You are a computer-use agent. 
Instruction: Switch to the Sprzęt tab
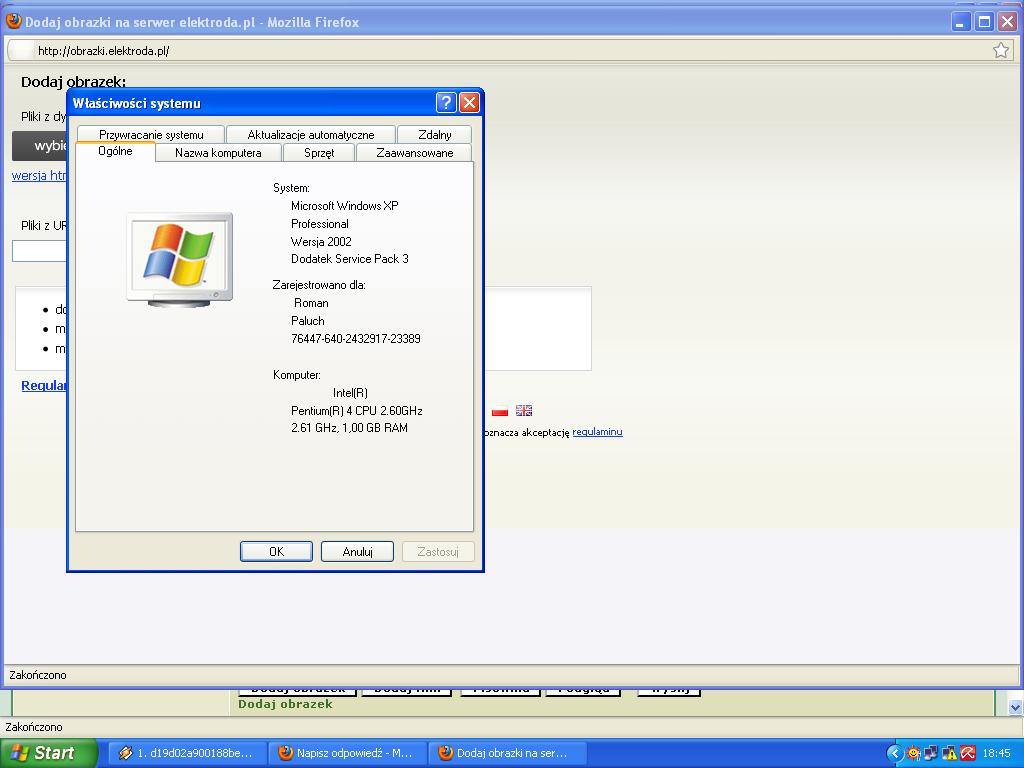pos(319,153)
